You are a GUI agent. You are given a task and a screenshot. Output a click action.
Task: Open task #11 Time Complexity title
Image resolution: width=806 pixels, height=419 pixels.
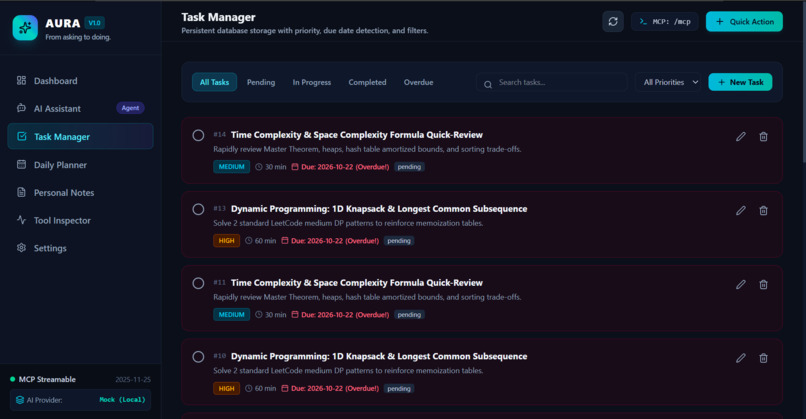click(x=357, y=283)
